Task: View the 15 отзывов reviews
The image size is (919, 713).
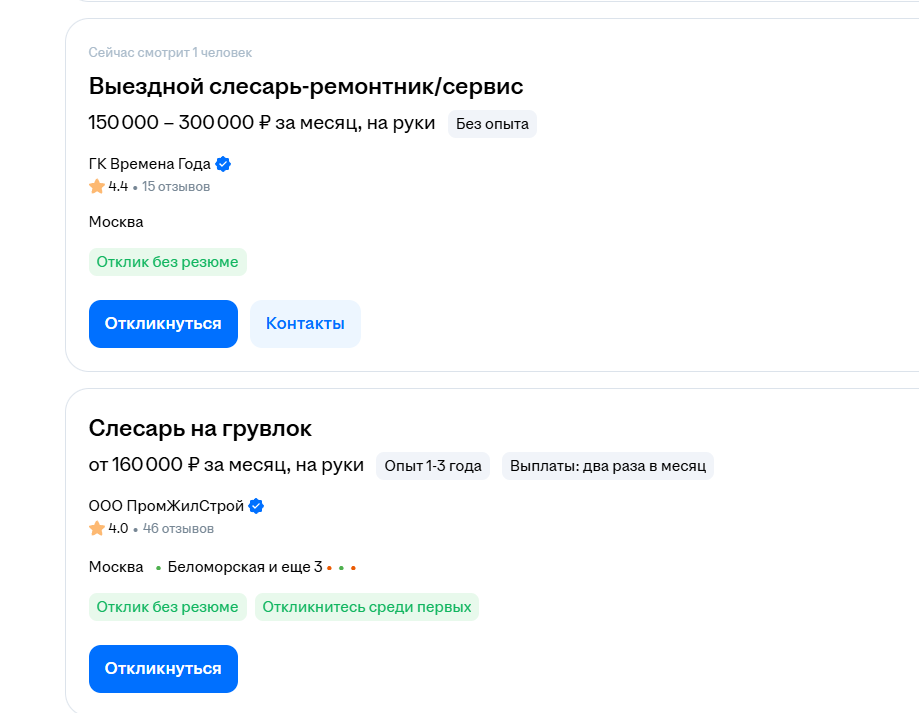Action: [x=176, y=187]
